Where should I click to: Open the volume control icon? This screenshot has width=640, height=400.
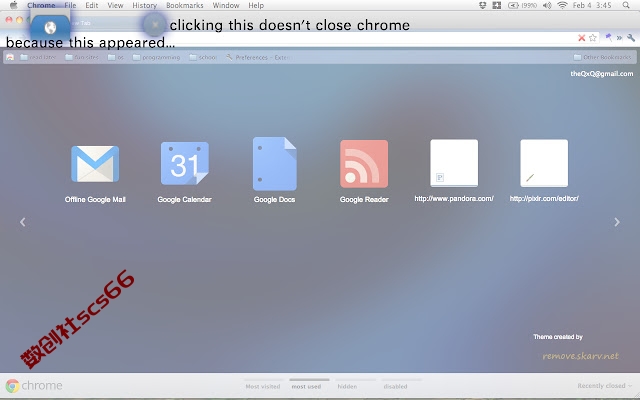(x=547, y=5)
